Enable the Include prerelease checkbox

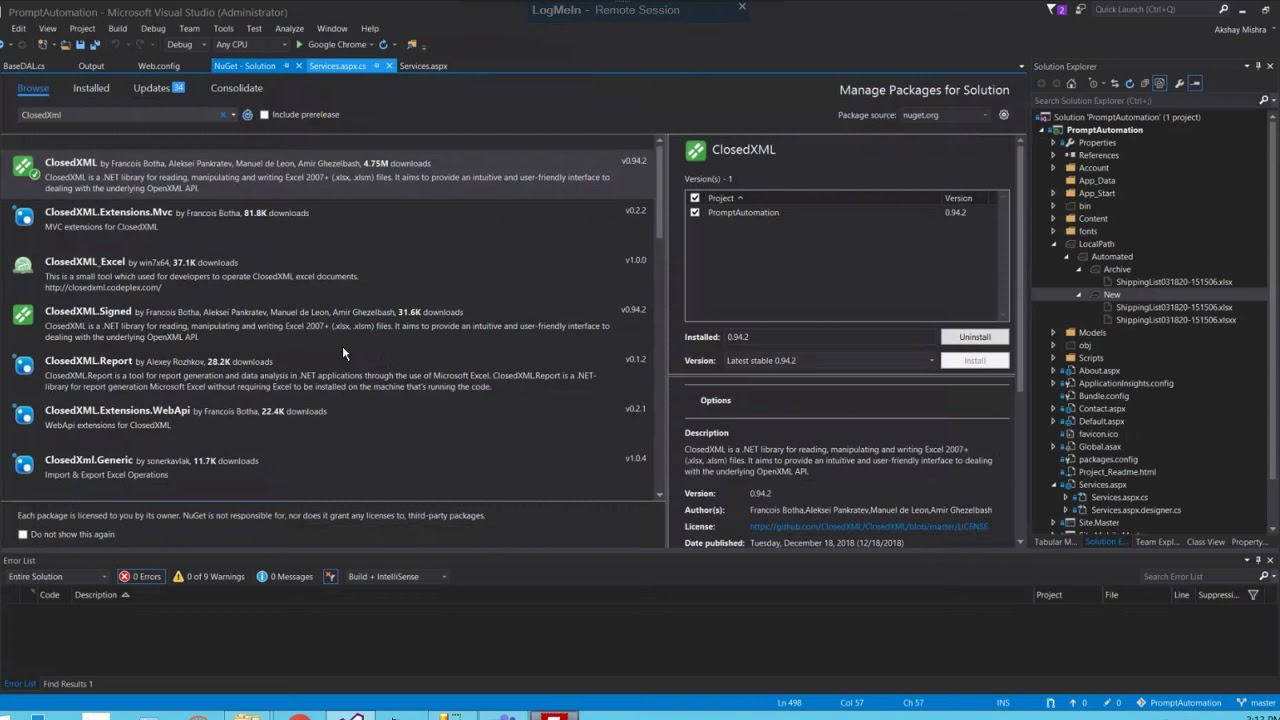(x=264, y=115)
